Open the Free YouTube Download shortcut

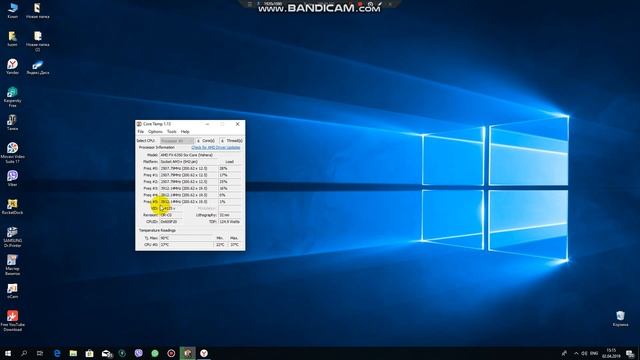pyautogui.click(x=12, y=320)
